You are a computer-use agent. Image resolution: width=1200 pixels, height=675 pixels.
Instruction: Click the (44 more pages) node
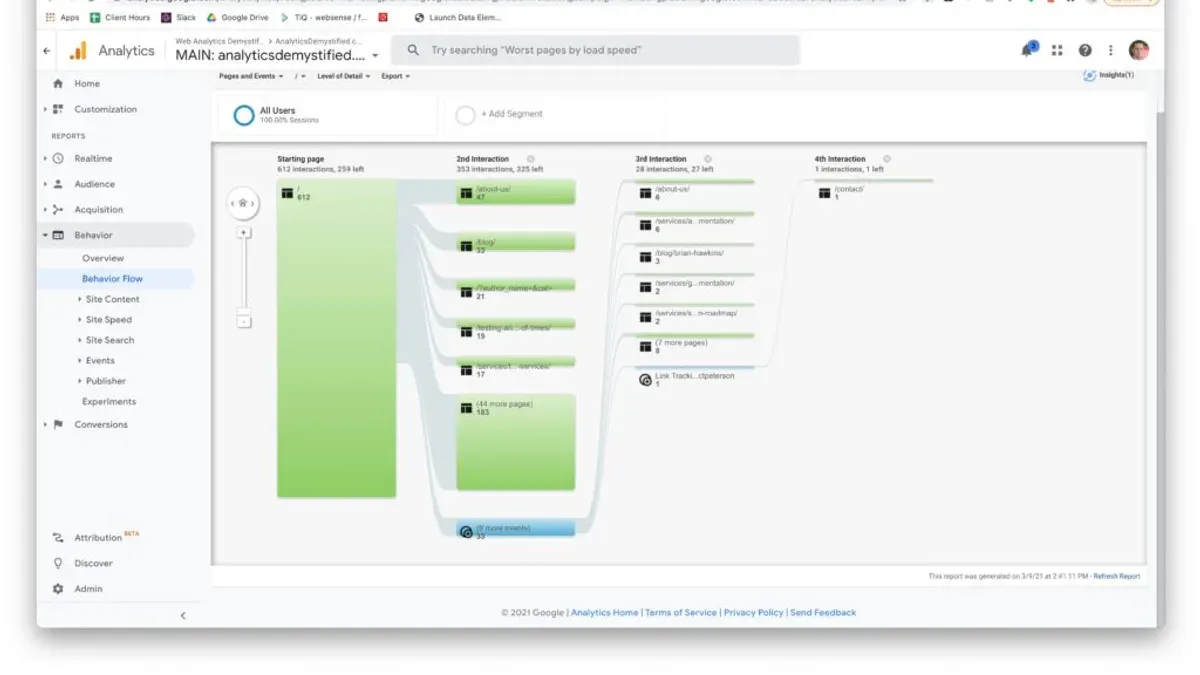point(516,442)
